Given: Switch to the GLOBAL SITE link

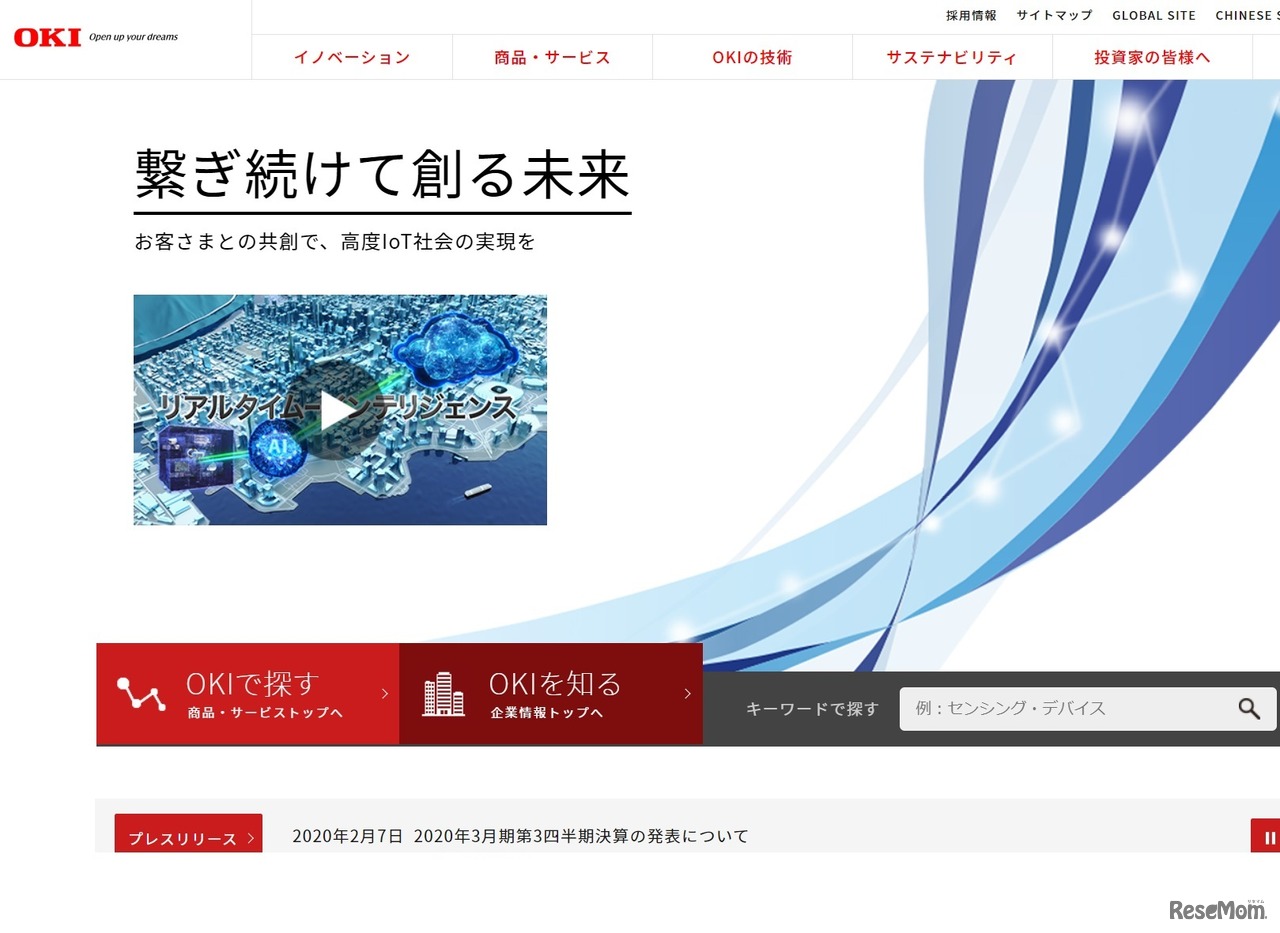Looking at the screenshot, I should point(1153,15).
